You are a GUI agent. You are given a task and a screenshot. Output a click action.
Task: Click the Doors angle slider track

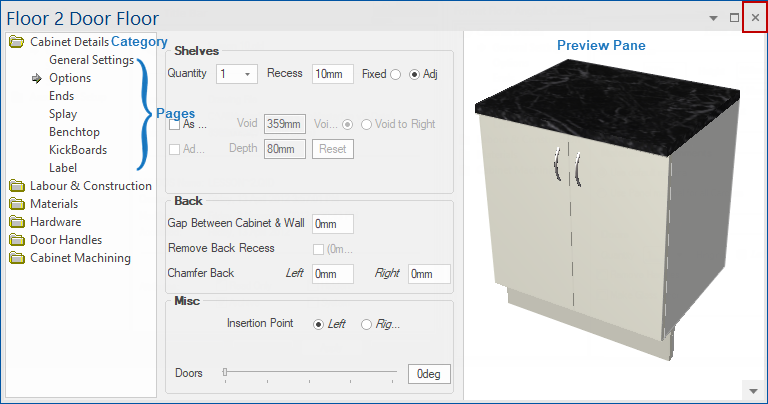310,373
